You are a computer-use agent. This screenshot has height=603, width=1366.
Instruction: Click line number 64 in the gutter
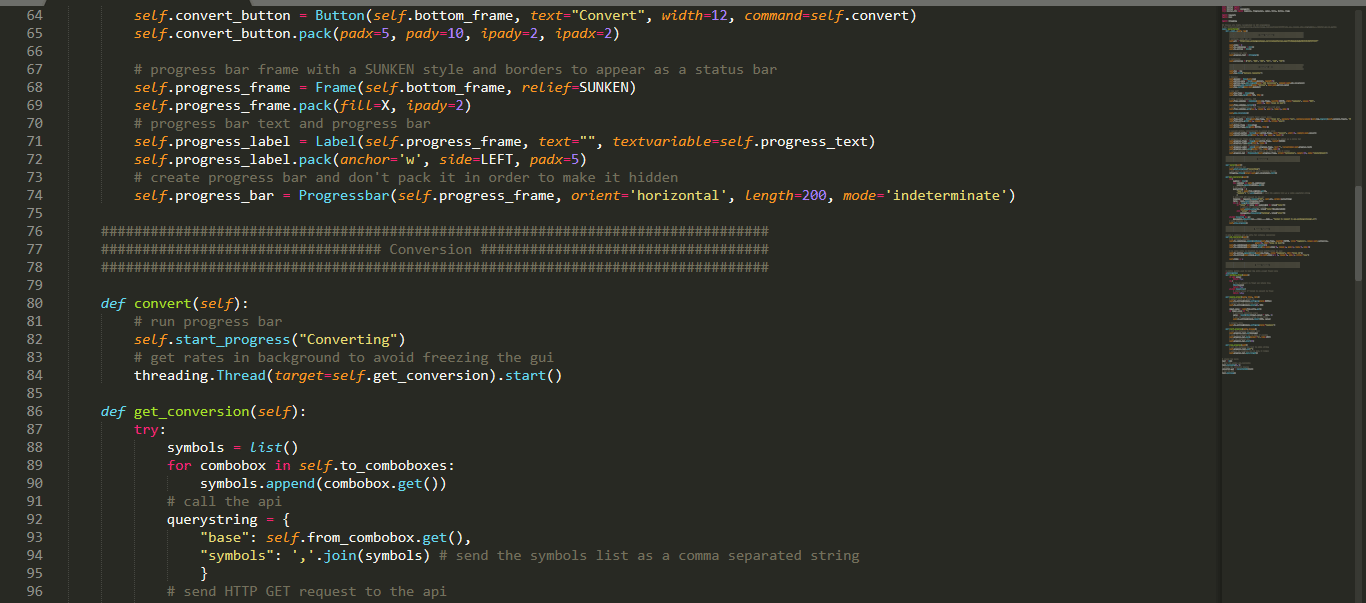(x=34, y=14)
